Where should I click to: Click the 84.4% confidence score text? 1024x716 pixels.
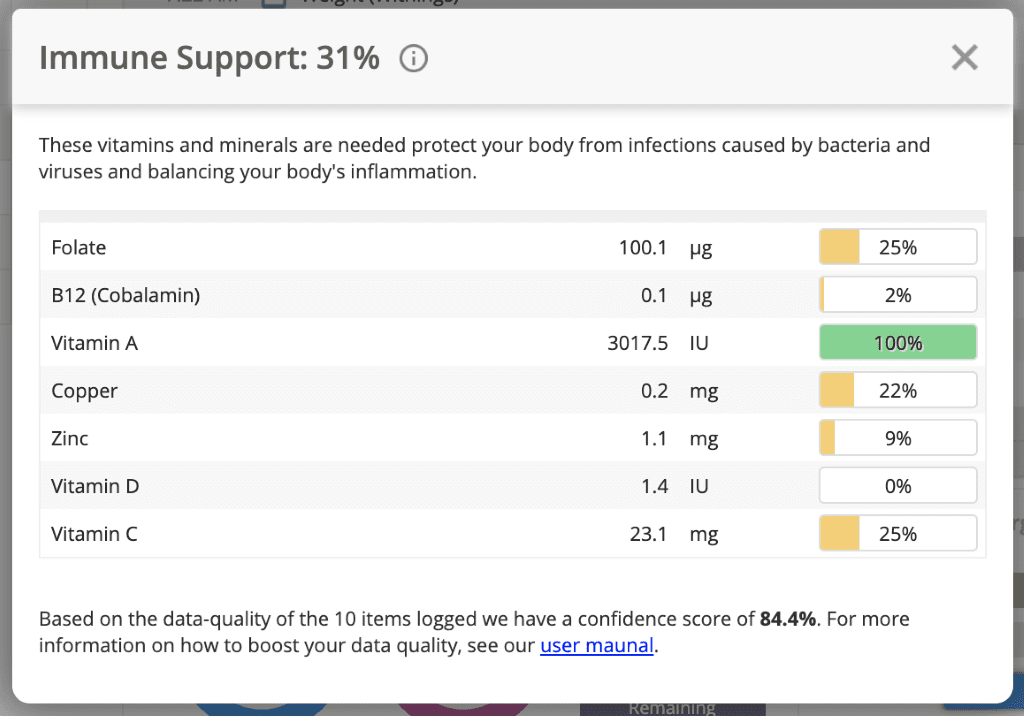click(x=788, y=619)
